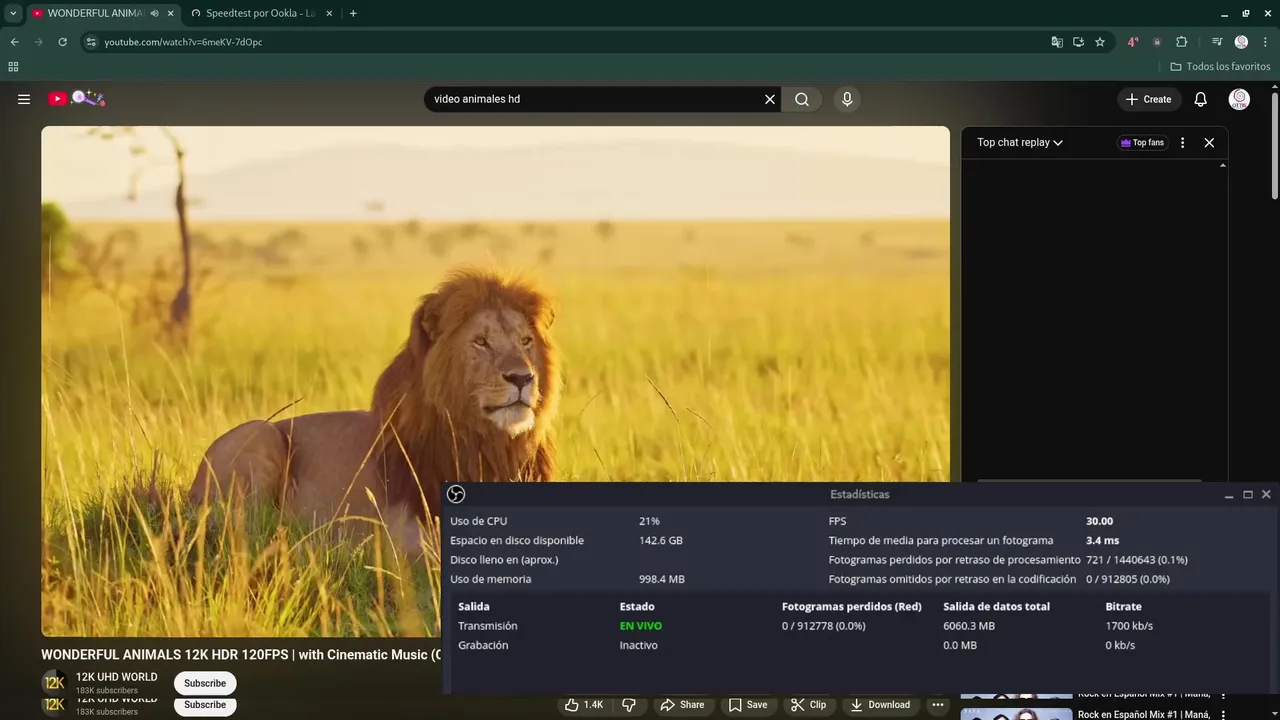This screenshot has width=1280, height=720.
Task: Switch to the WONDERFUL ANIMALS tab
Action: click(94, 13)
